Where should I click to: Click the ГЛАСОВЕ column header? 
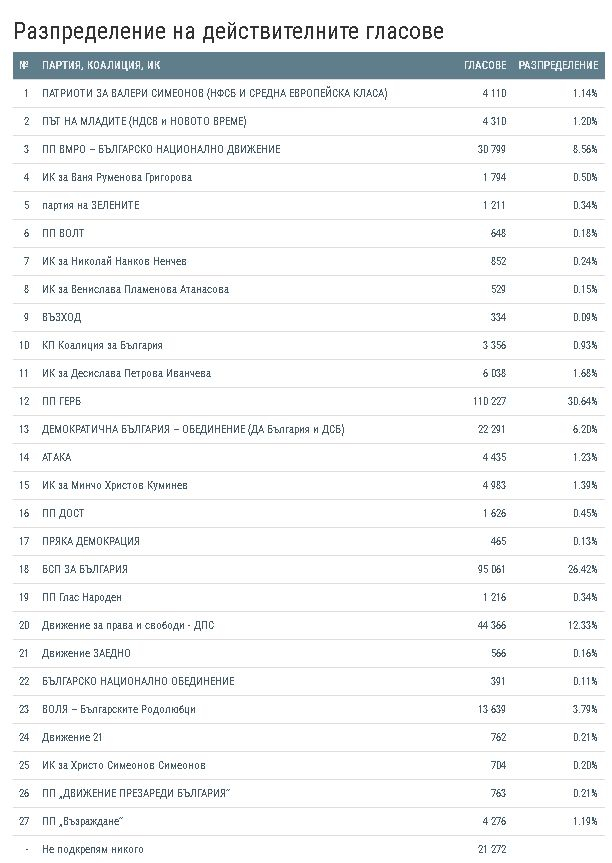[485, 65]
